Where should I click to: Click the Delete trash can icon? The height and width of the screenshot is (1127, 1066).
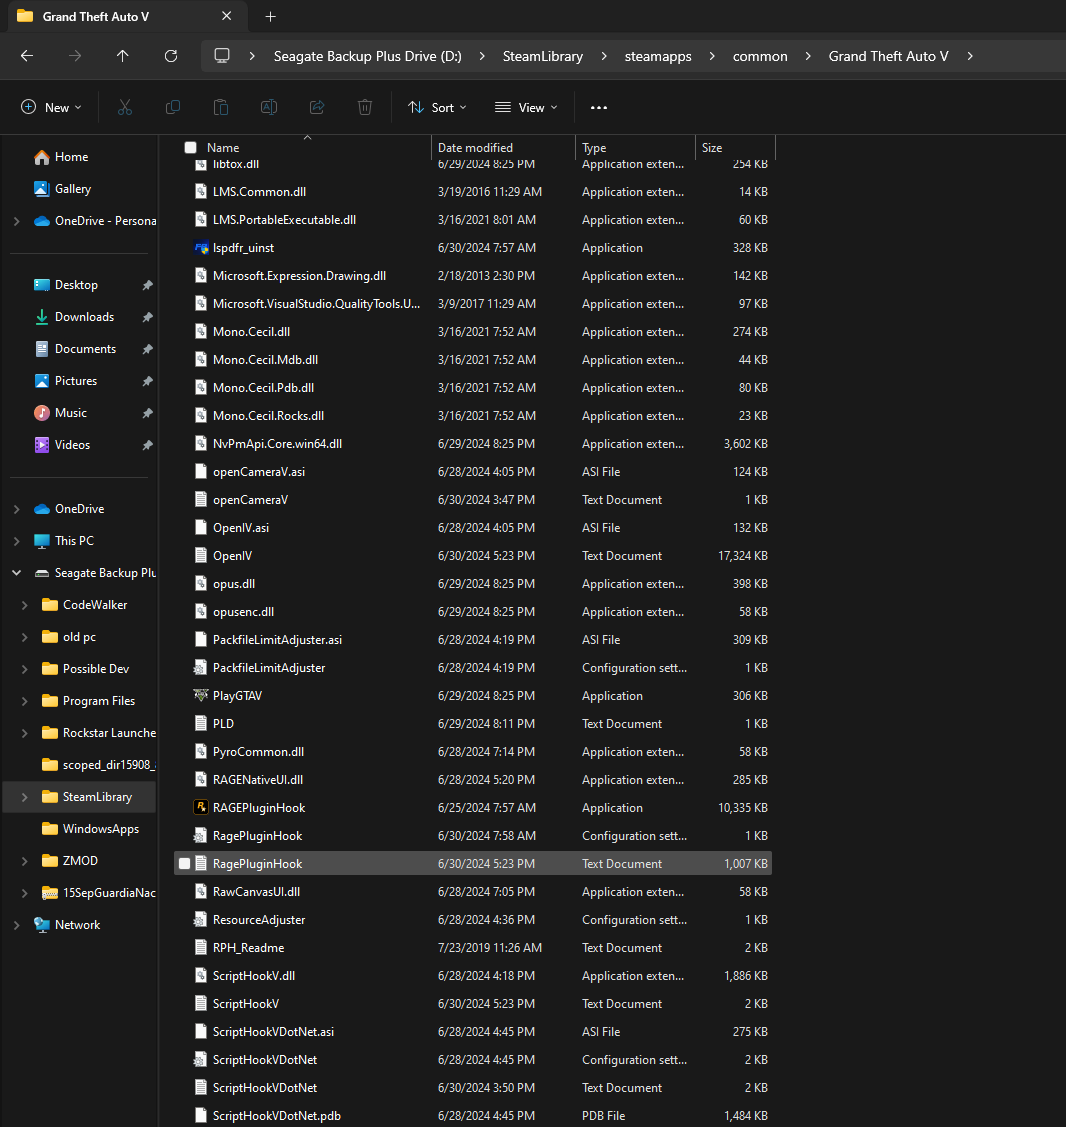click(365, 107)
